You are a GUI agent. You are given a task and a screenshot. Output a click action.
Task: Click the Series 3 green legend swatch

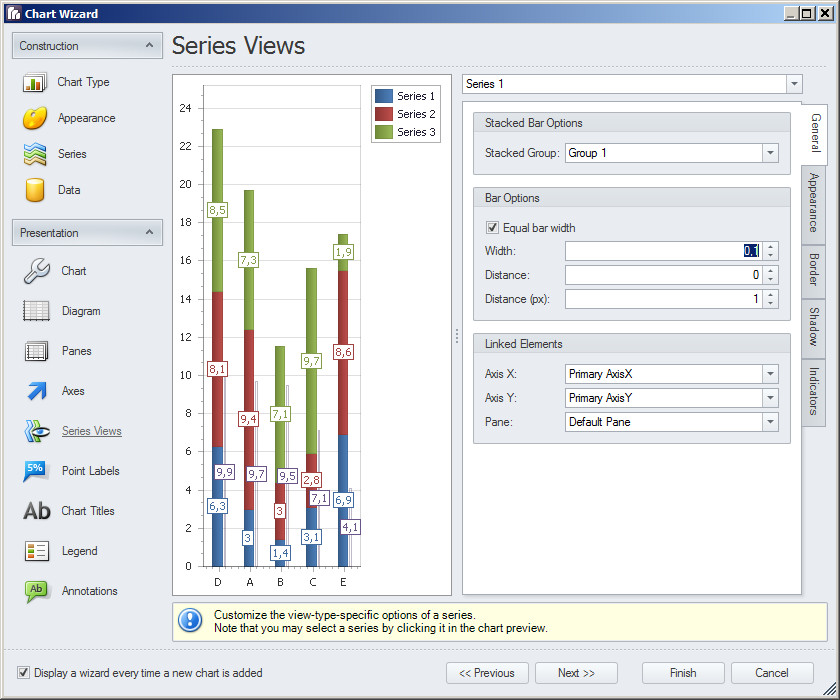(384, 132)
